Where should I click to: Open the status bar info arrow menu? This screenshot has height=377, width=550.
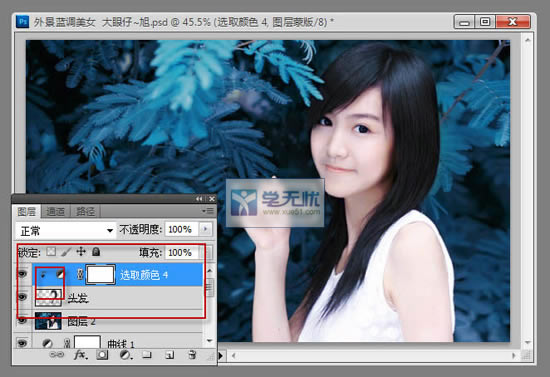221,356
